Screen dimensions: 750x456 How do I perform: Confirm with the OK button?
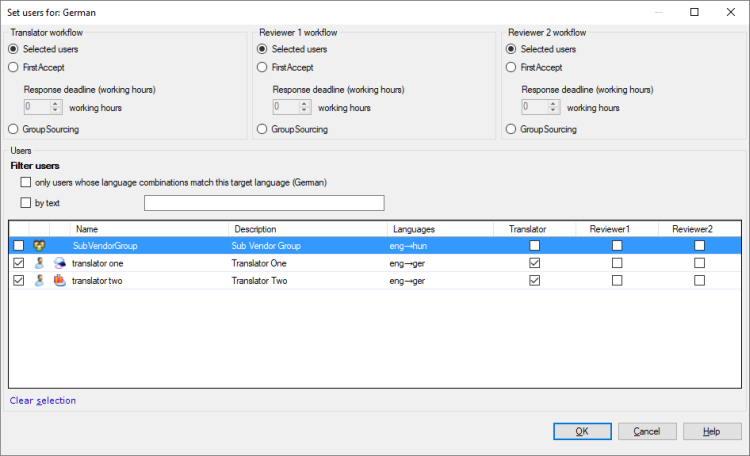pyautogui.click(x=582, y=431)
